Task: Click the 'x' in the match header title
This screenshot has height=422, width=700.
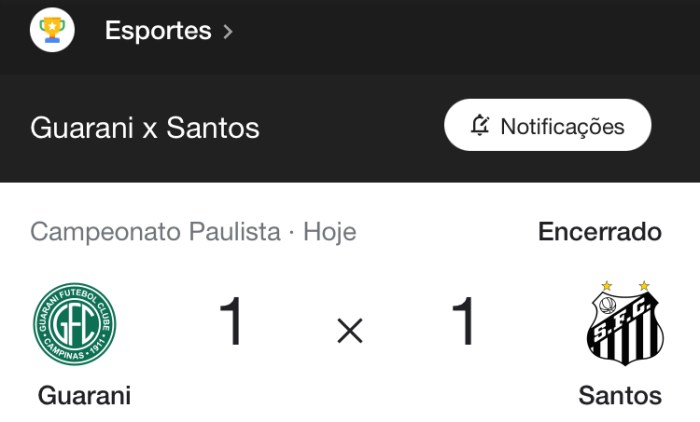Action: click(149, 129)
